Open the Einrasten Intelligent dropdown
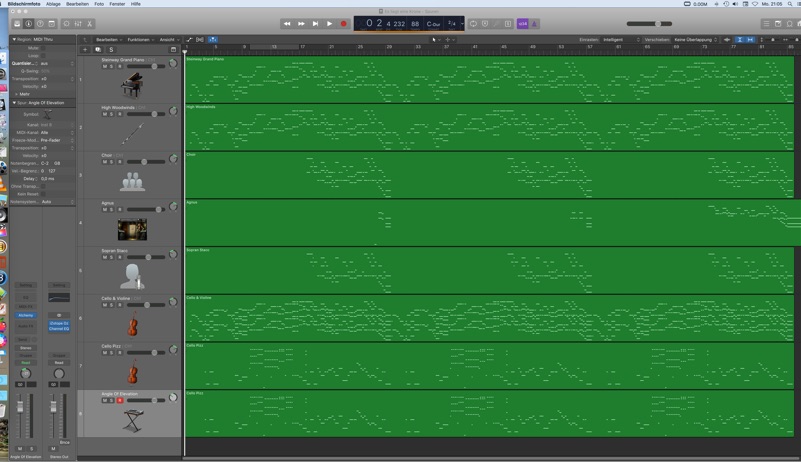This screenshot has height=462, width=801. 621,39
